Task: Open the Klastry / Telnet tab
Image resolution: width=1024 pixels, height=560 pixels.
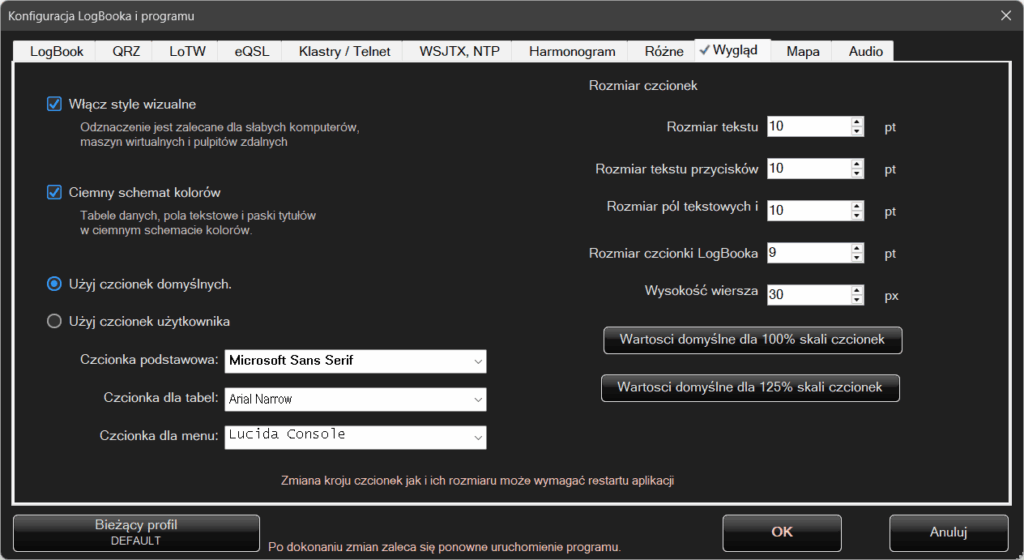Action: (343, 51)
